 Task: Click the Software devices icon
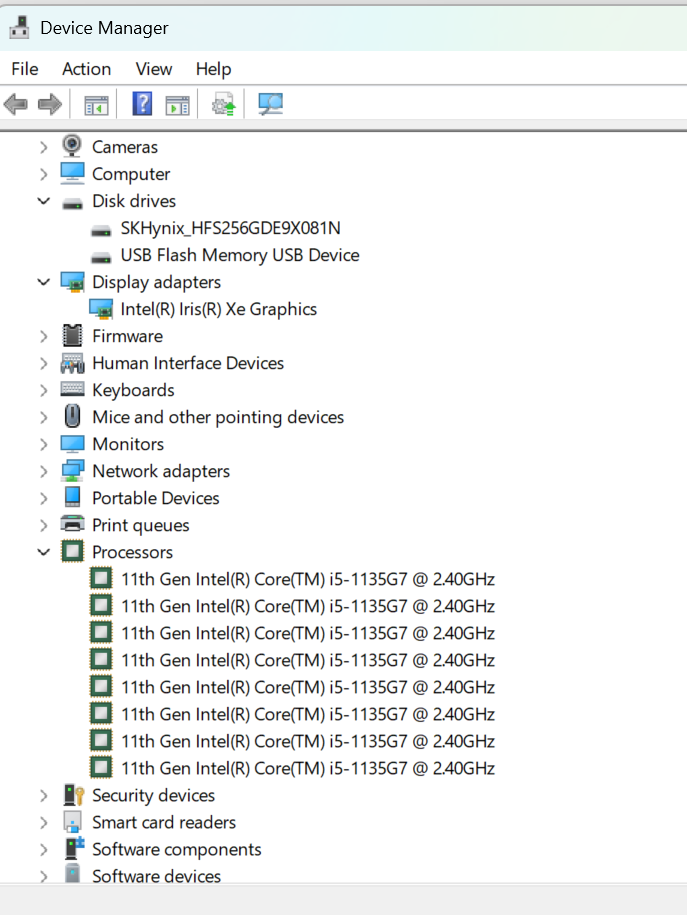tap(72, 874)
